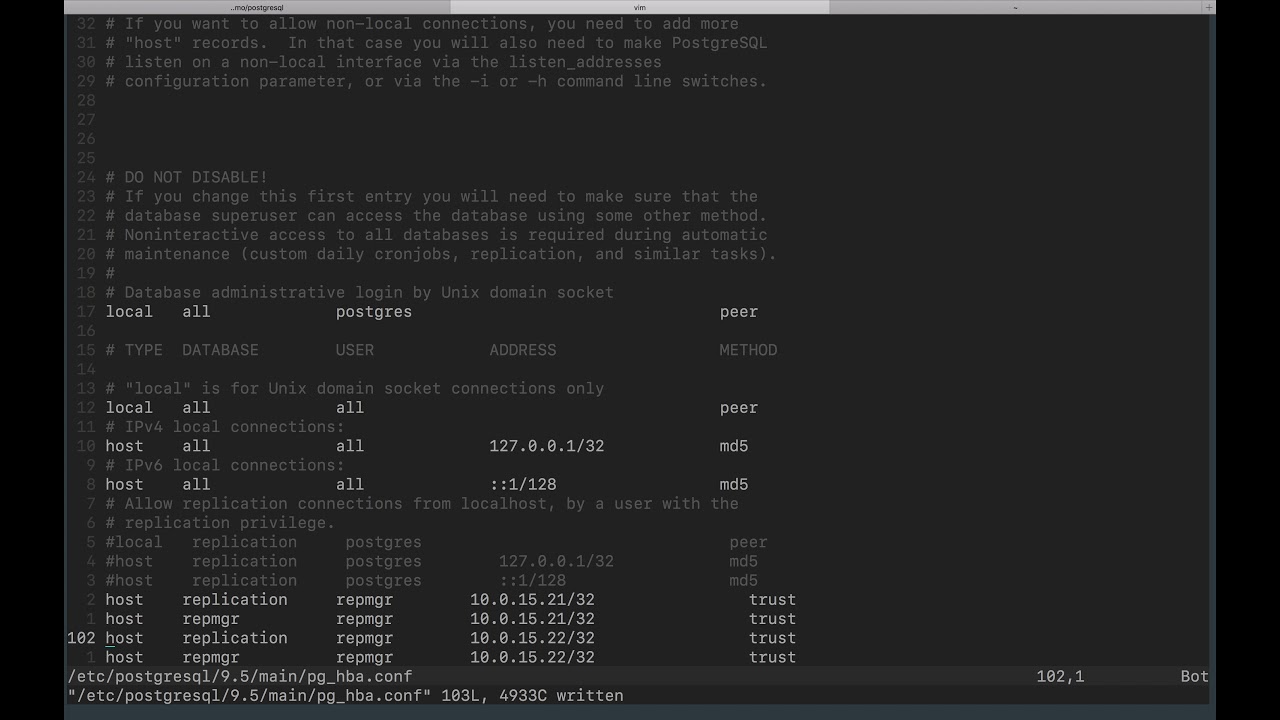Click the commented '#local replication postgres' line
1280x720 pixels.
click(x=436, y=542)
